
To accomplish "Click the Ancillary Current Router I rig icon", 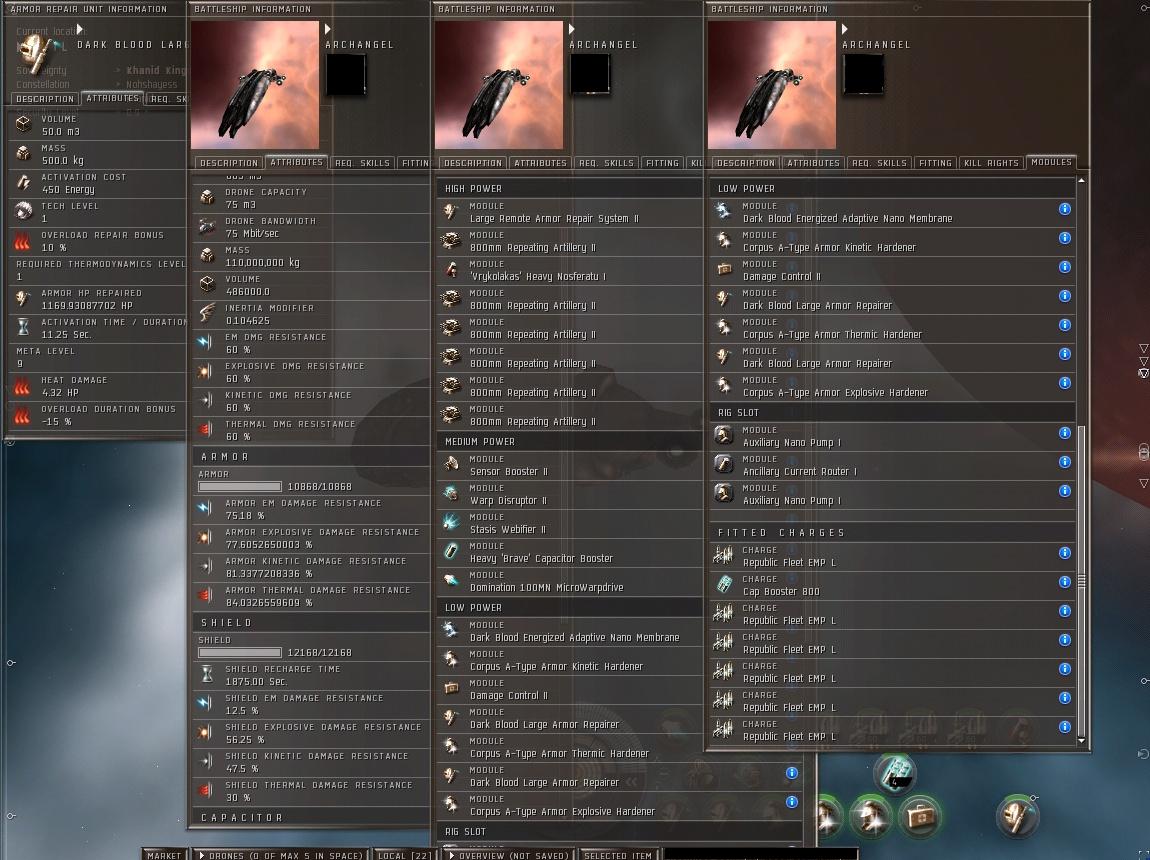I will (724, 465).
